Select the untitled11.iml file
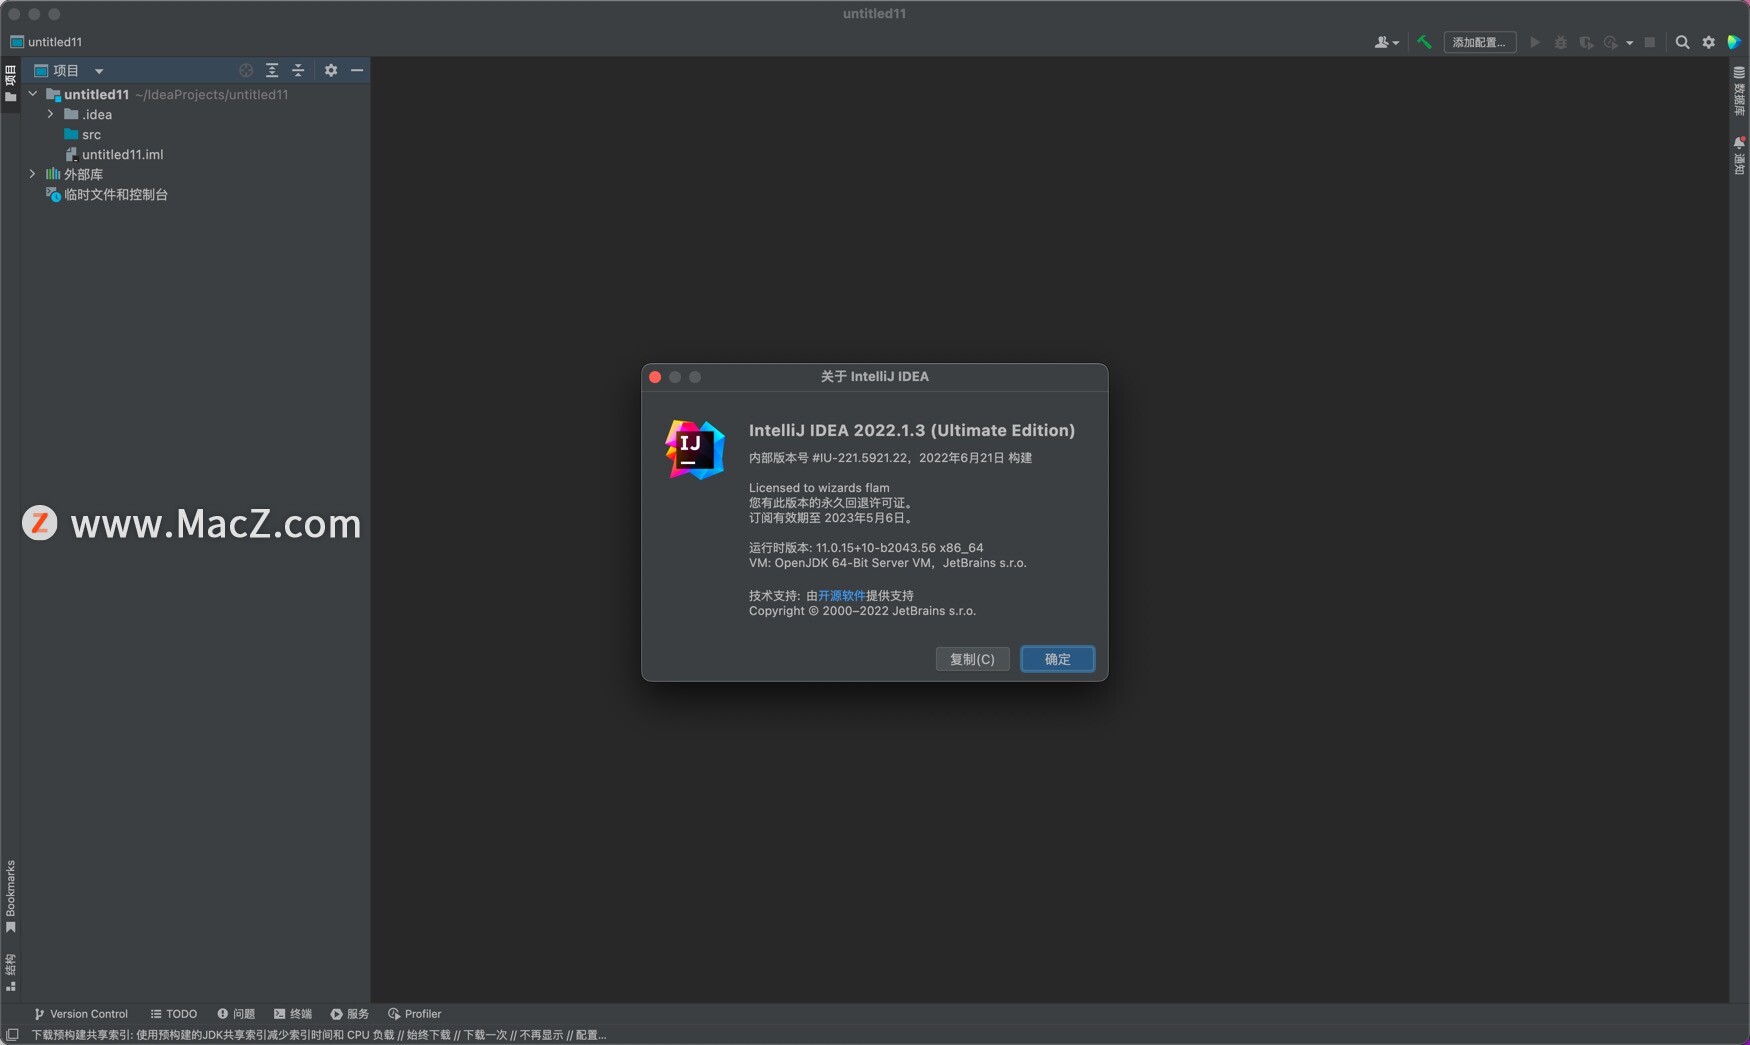This screenshot has height=1045, width=1750. 195,154
